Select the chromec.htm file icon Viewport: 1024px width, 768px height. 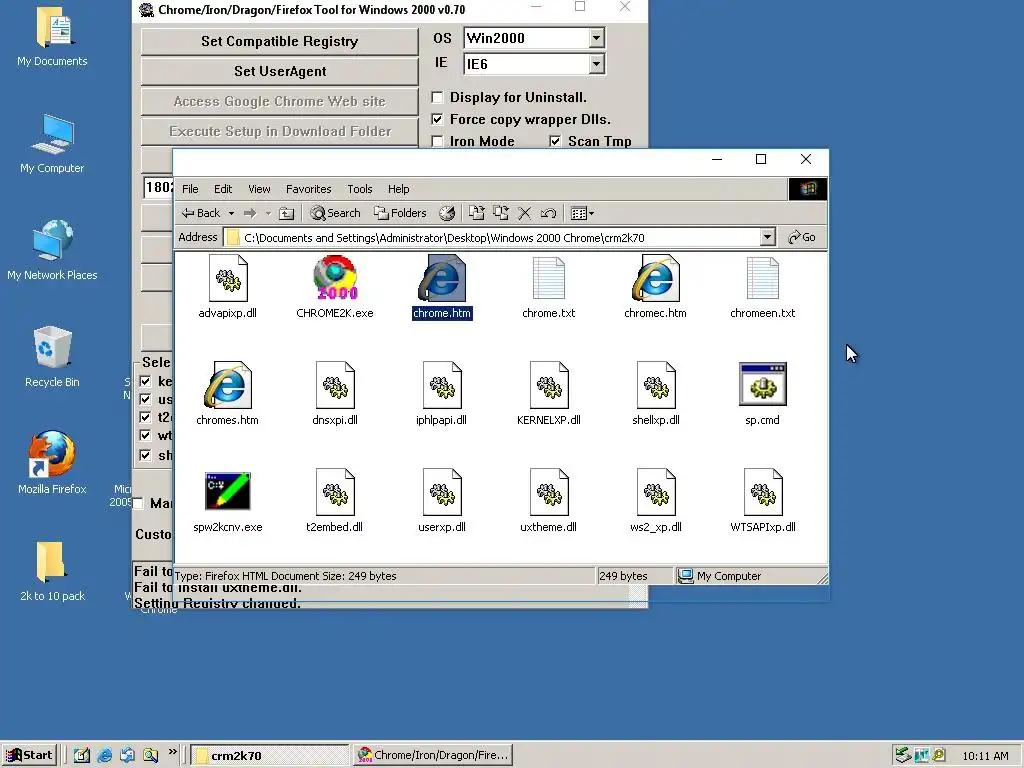click(x=656, y=279)
